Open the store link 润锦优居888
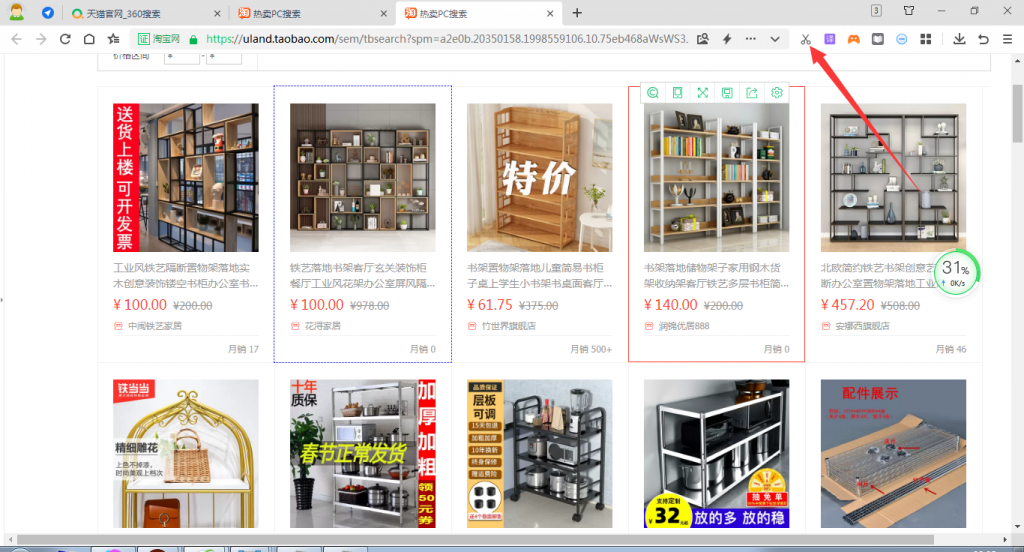The height and width of the screenshot is (552, 1024). (x=684, y=326)
